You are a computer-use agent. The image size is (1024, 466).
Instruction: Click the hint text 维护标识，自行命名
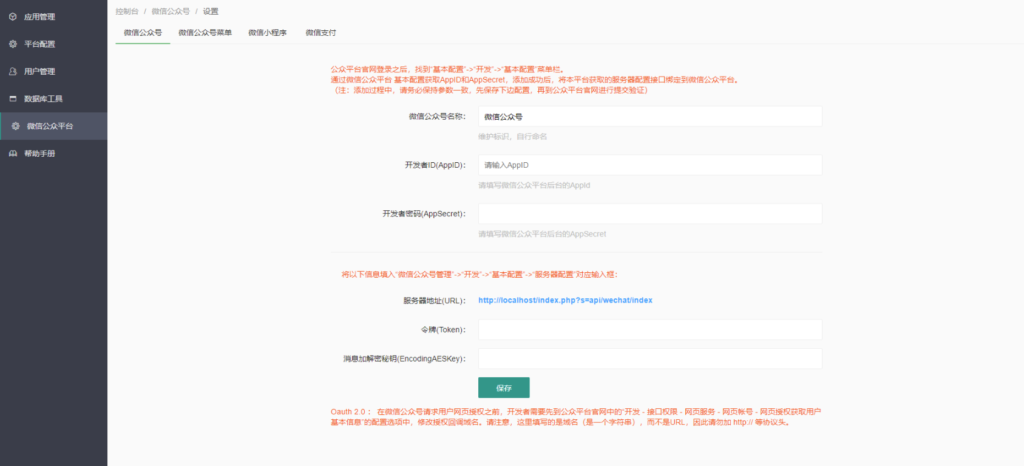pos(513,137)
